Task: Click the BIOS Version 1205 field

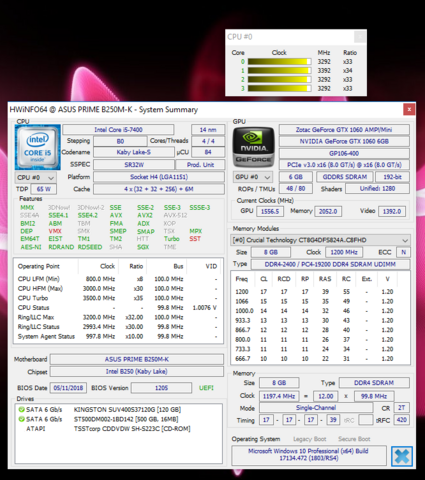Action: click(x=162, y=388)
